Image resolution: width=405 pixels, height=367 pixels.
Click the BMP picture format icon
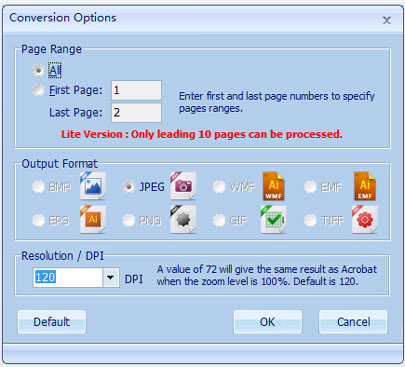click(x=93, y=186)
